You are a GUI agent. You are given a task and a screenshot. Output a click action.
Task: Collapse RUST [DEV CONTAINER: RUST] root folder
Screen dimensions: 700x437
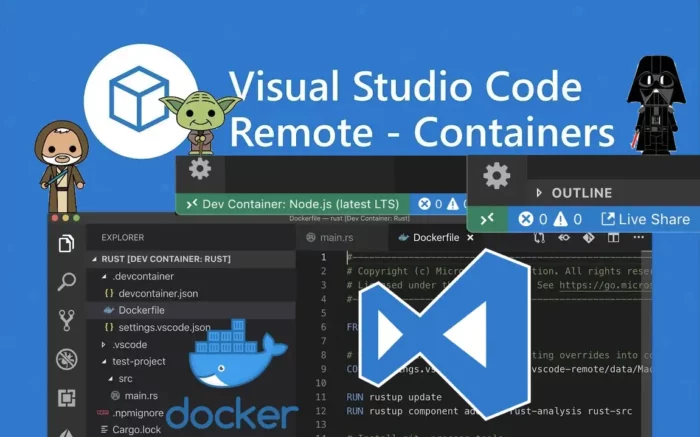95,259
